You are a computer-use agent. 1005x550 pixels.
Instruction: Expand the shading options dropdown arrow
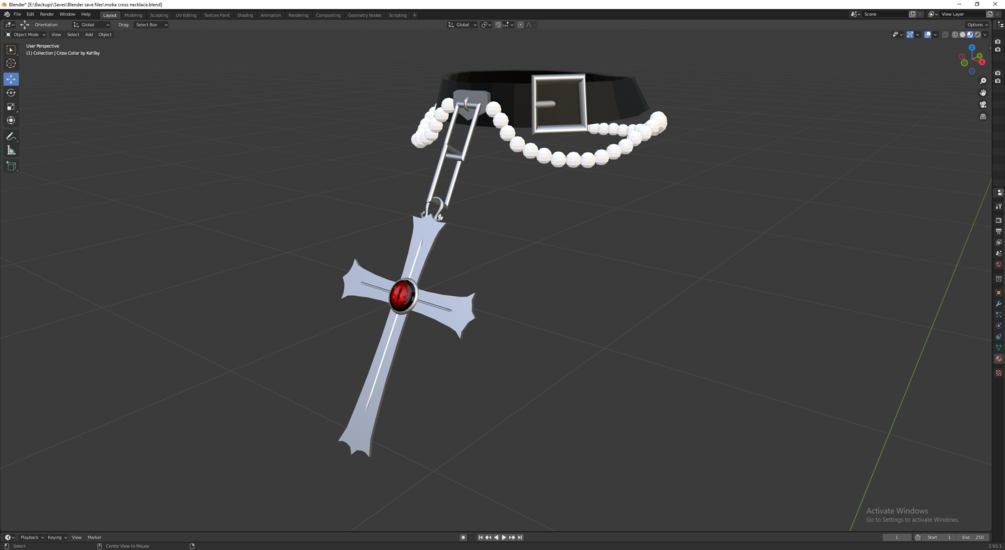[x=985, y=35]
